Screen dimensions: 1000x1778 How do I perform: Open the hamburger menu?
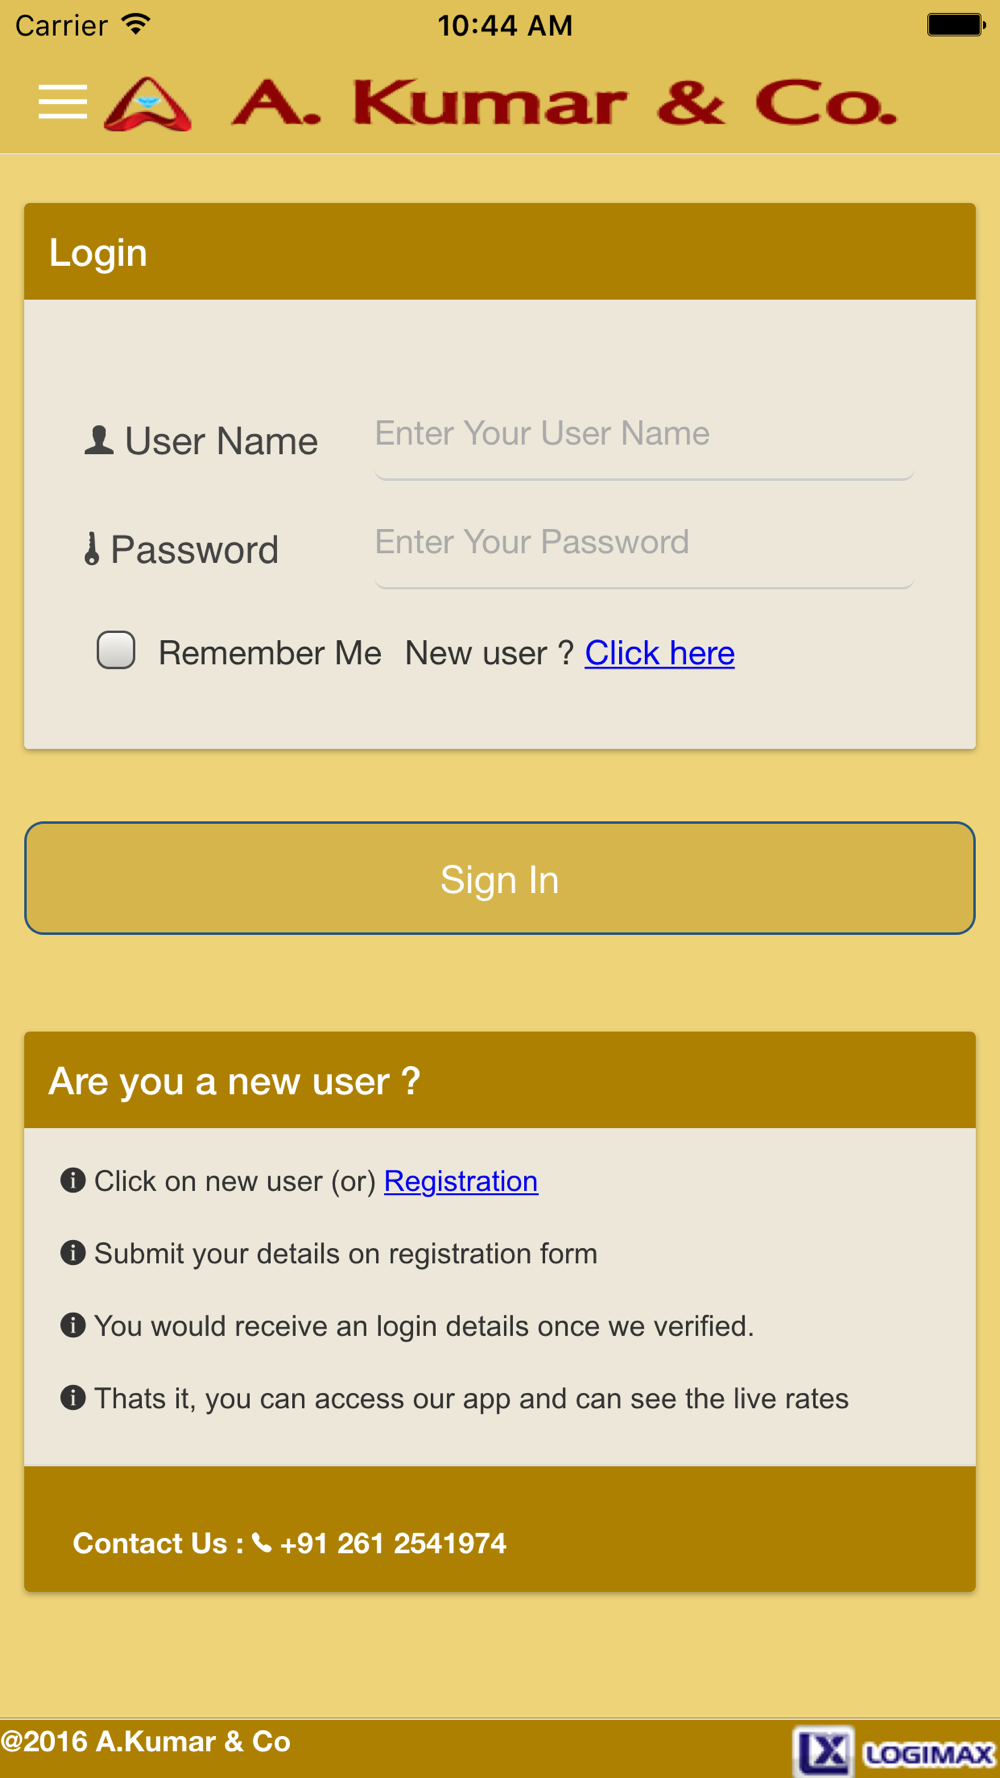62,102
